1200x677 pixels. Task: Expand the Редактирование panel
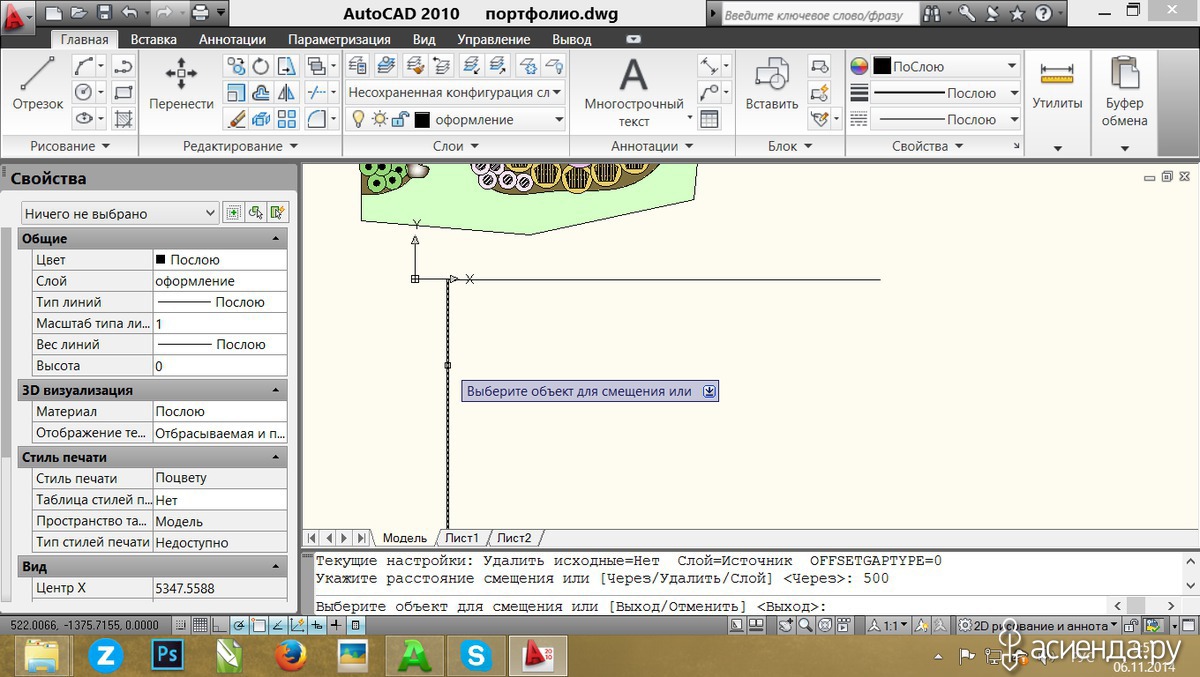point(239,146)
